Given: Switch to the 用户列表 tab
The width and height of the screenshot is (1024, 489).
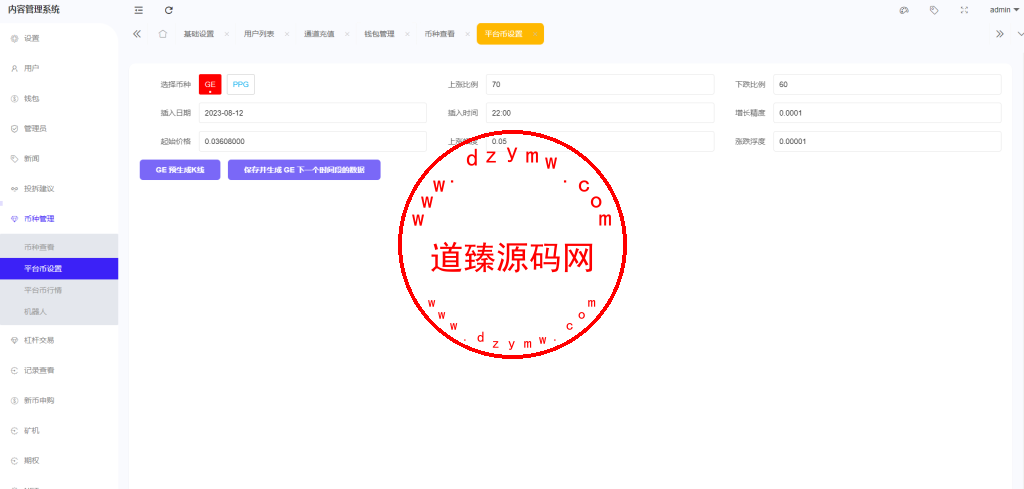Looking at the screenshot, I should [x=259, y=34].
